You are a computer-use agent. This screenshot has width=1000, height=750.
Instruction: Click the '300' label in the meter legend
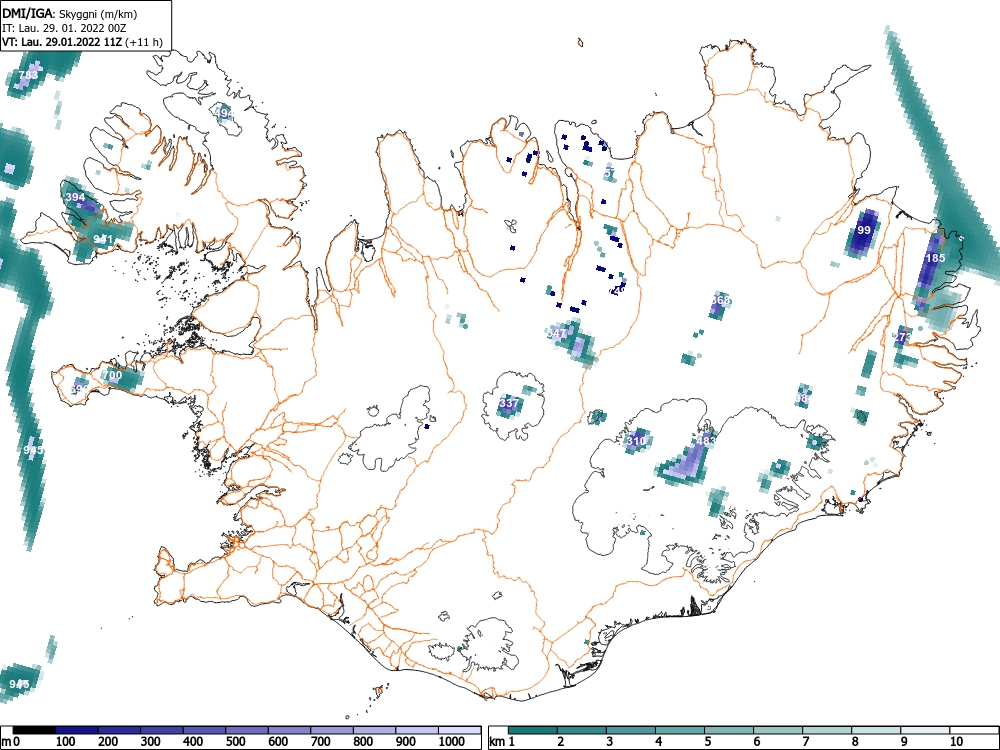pyautogui.click(x=151, y=741)
